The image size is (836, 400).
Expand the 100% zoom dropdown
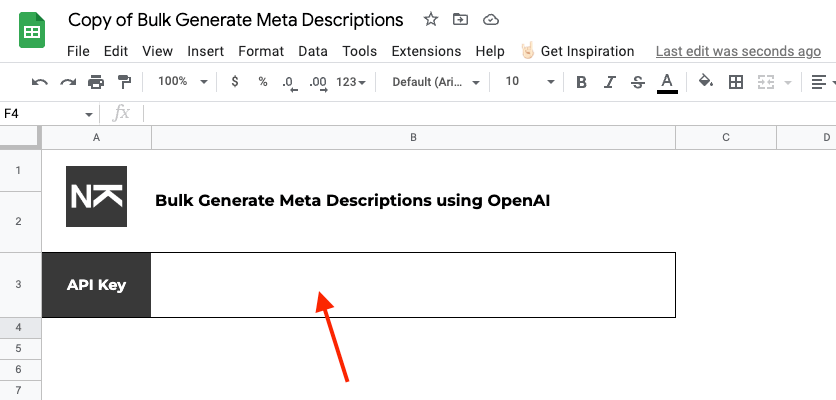point(184,82)
